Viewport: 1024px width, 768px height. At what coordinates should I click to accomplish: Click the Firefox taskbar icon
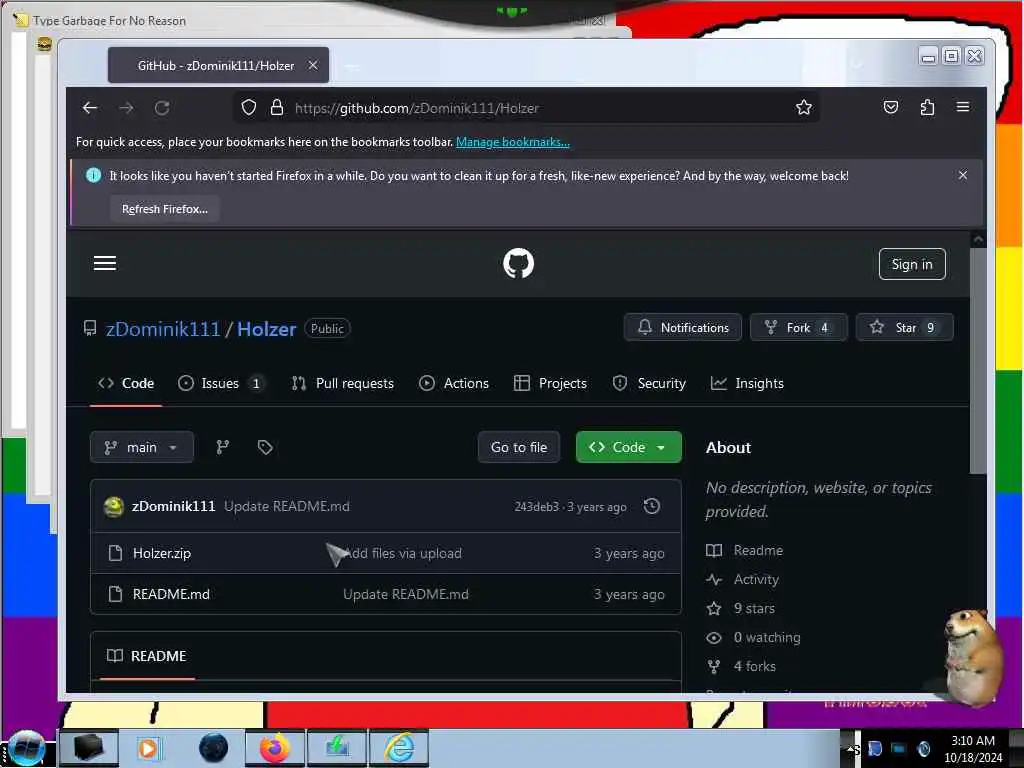point(275,748)
